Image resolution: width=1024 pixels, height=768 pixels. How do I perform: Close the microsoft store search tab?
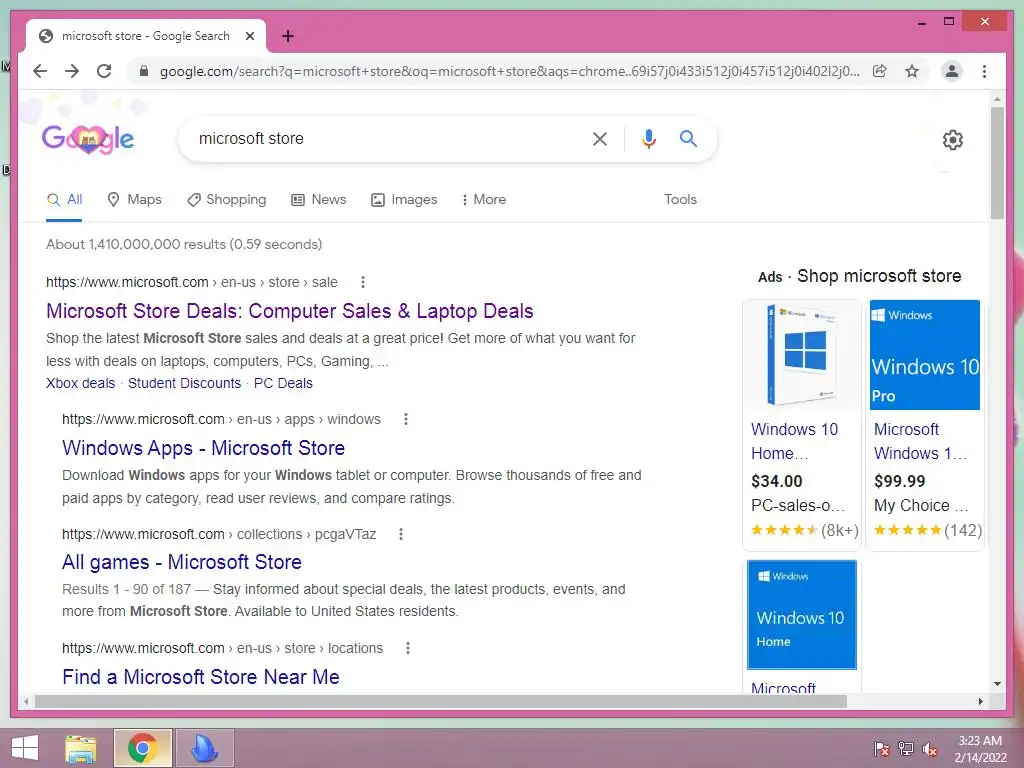click(249, 36)
